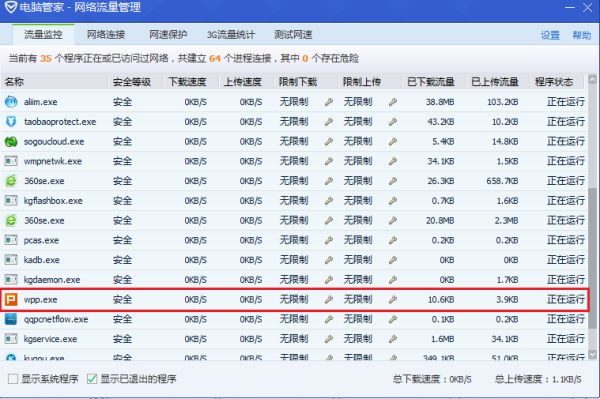
Task: Uncheck the 显示已退出的程序 checkbox
Action: click(92, 379)
